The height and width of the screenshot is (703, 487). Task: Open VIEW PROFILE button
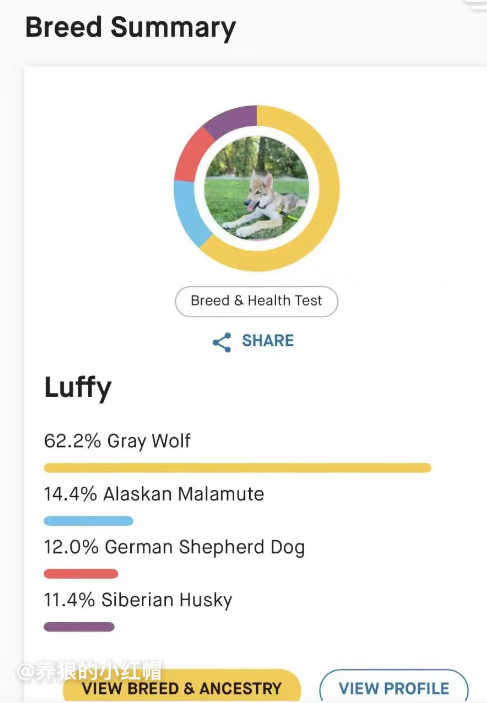click(x=394, y=688)
